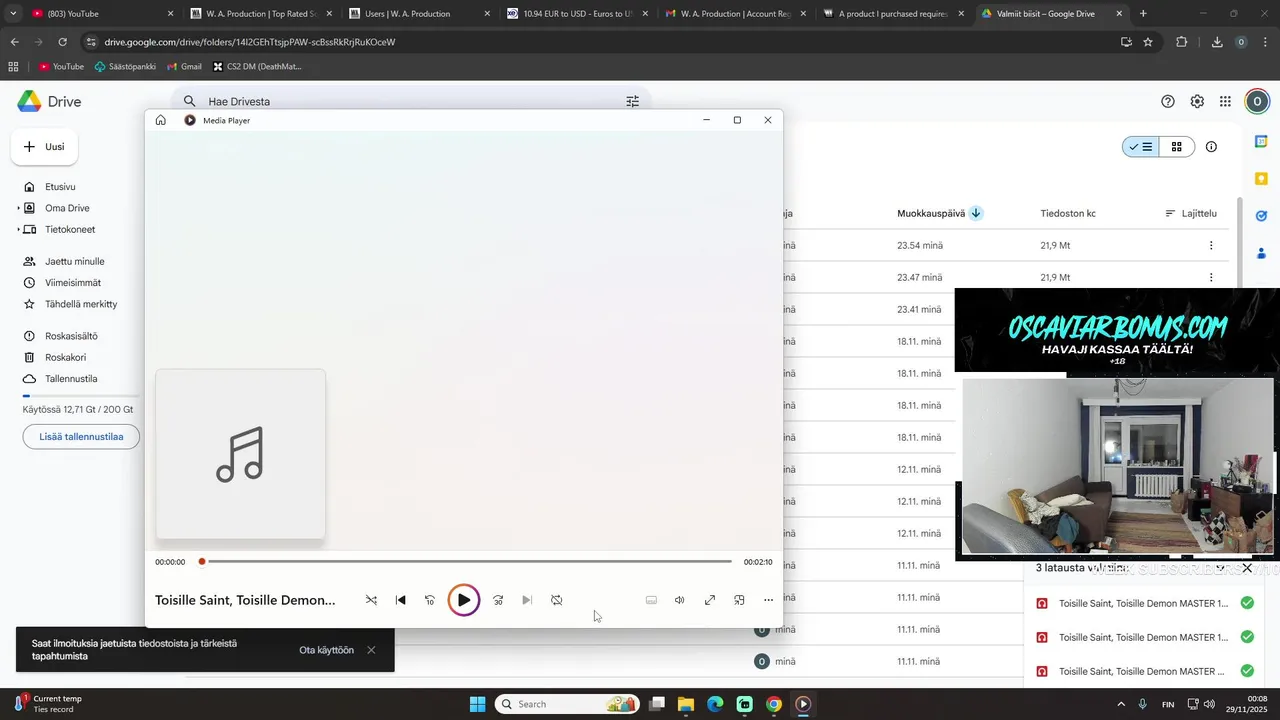1280x720 pixels.
Task: Open Lajittelu sort menu
Action: (x=1191, y=213)
